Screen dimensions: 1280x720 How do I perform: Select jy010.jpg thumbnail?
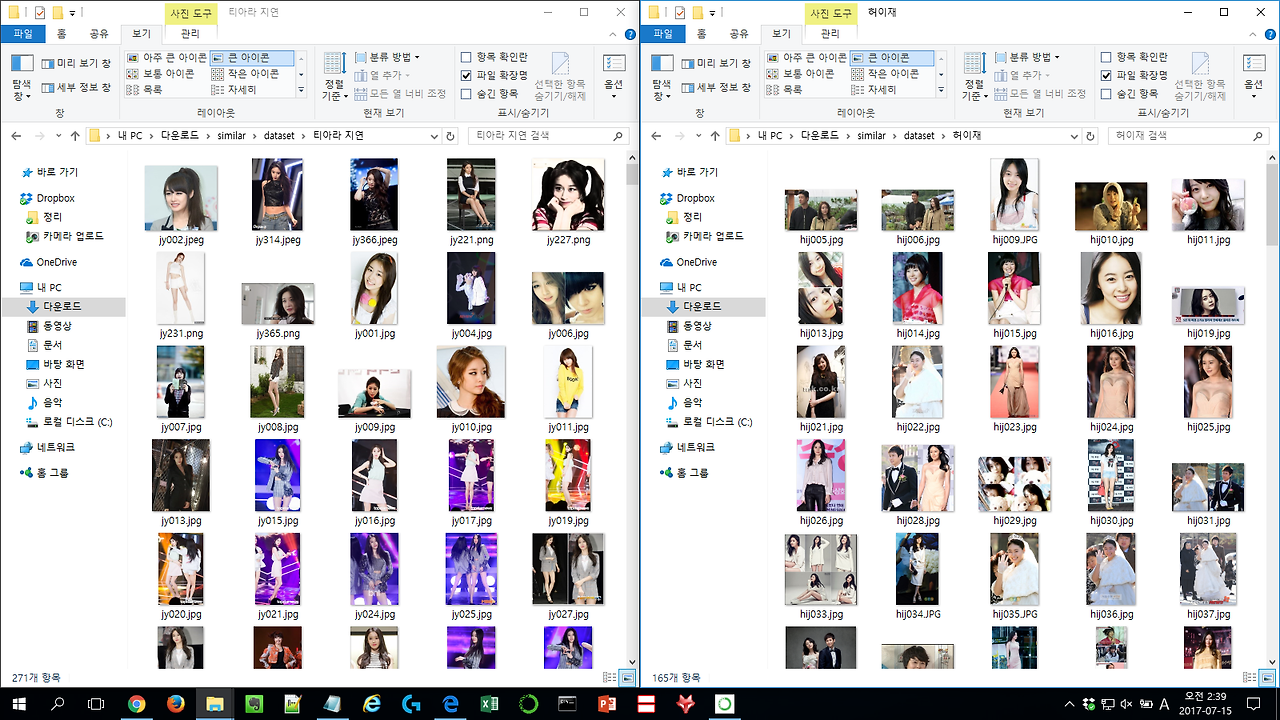[x=471, y=390]
